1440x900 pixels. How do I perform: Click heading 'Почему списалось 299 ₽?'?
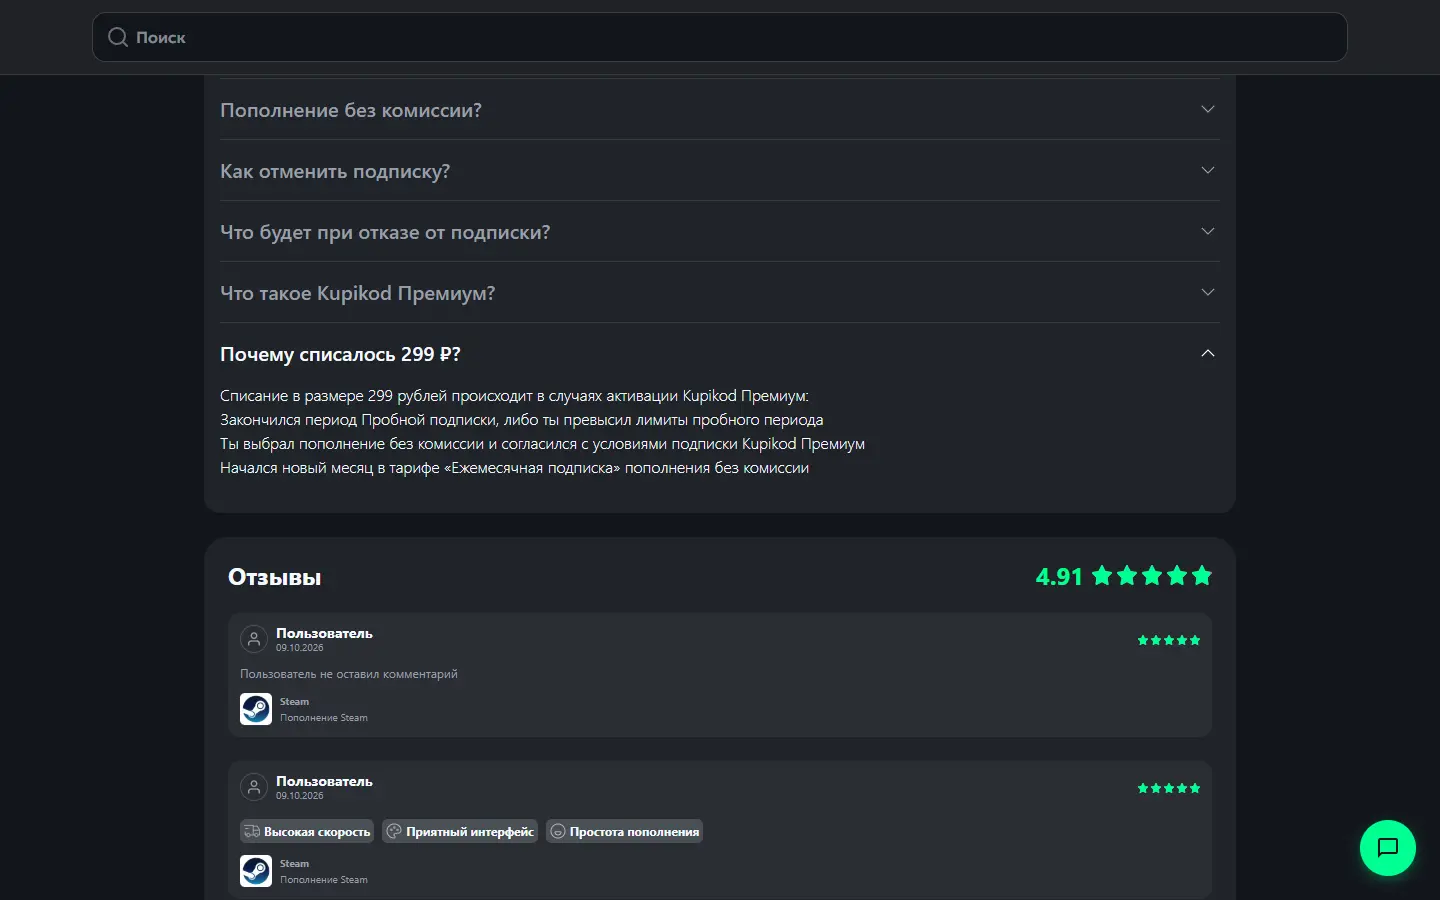340,354
